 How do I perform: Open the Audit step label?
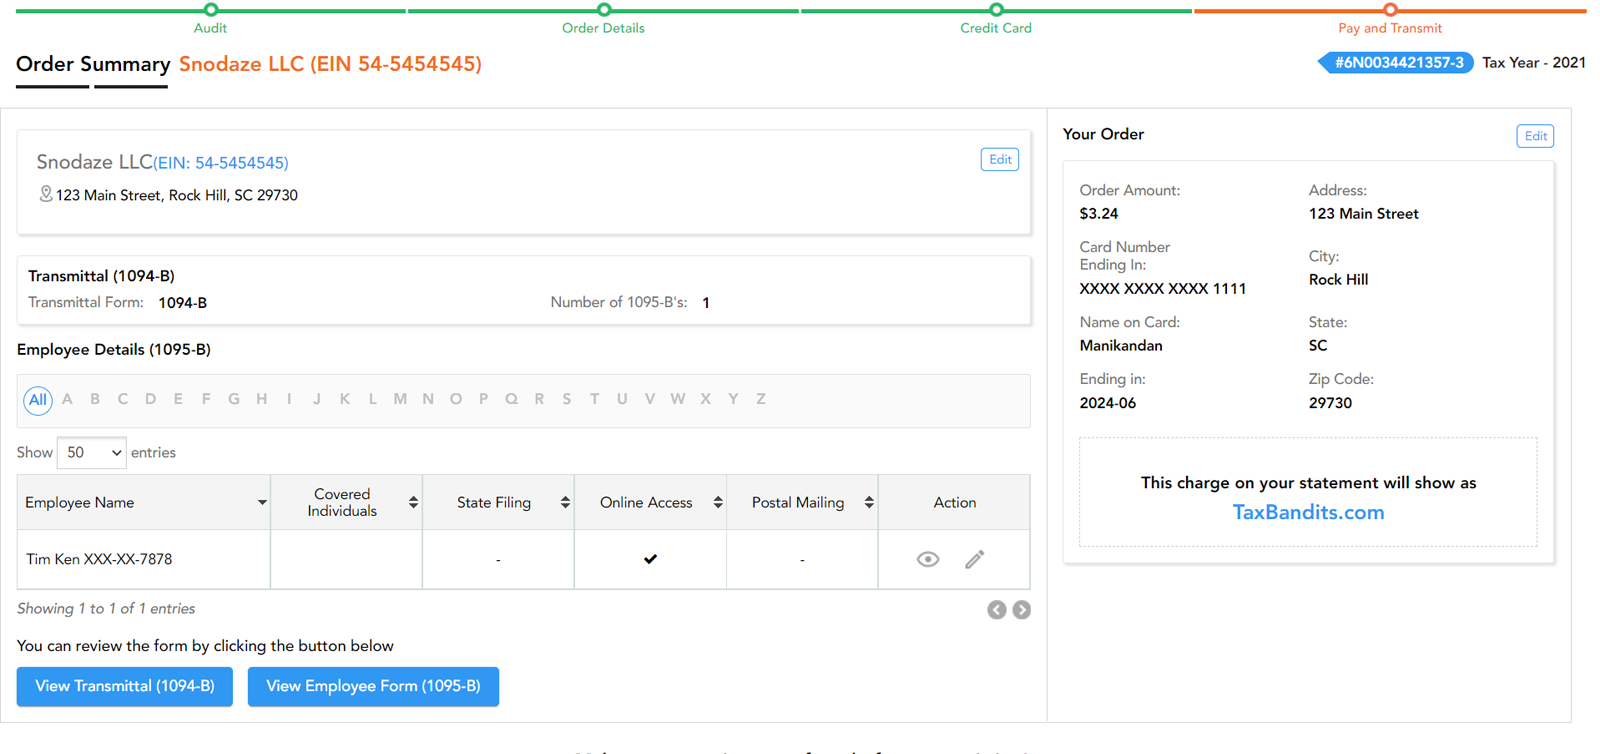click(x=210, y=28)
